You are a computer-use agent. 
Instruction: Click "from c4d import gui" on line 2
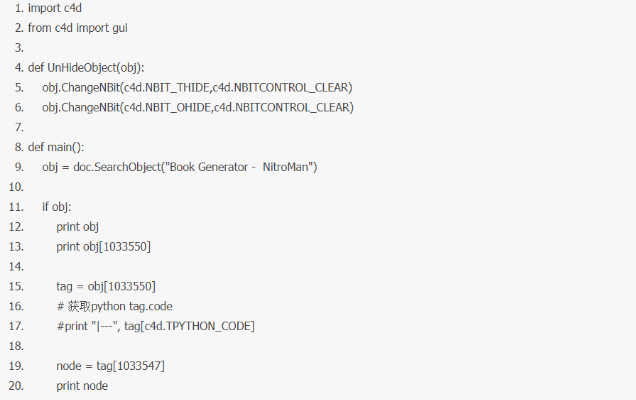[77, 28]
